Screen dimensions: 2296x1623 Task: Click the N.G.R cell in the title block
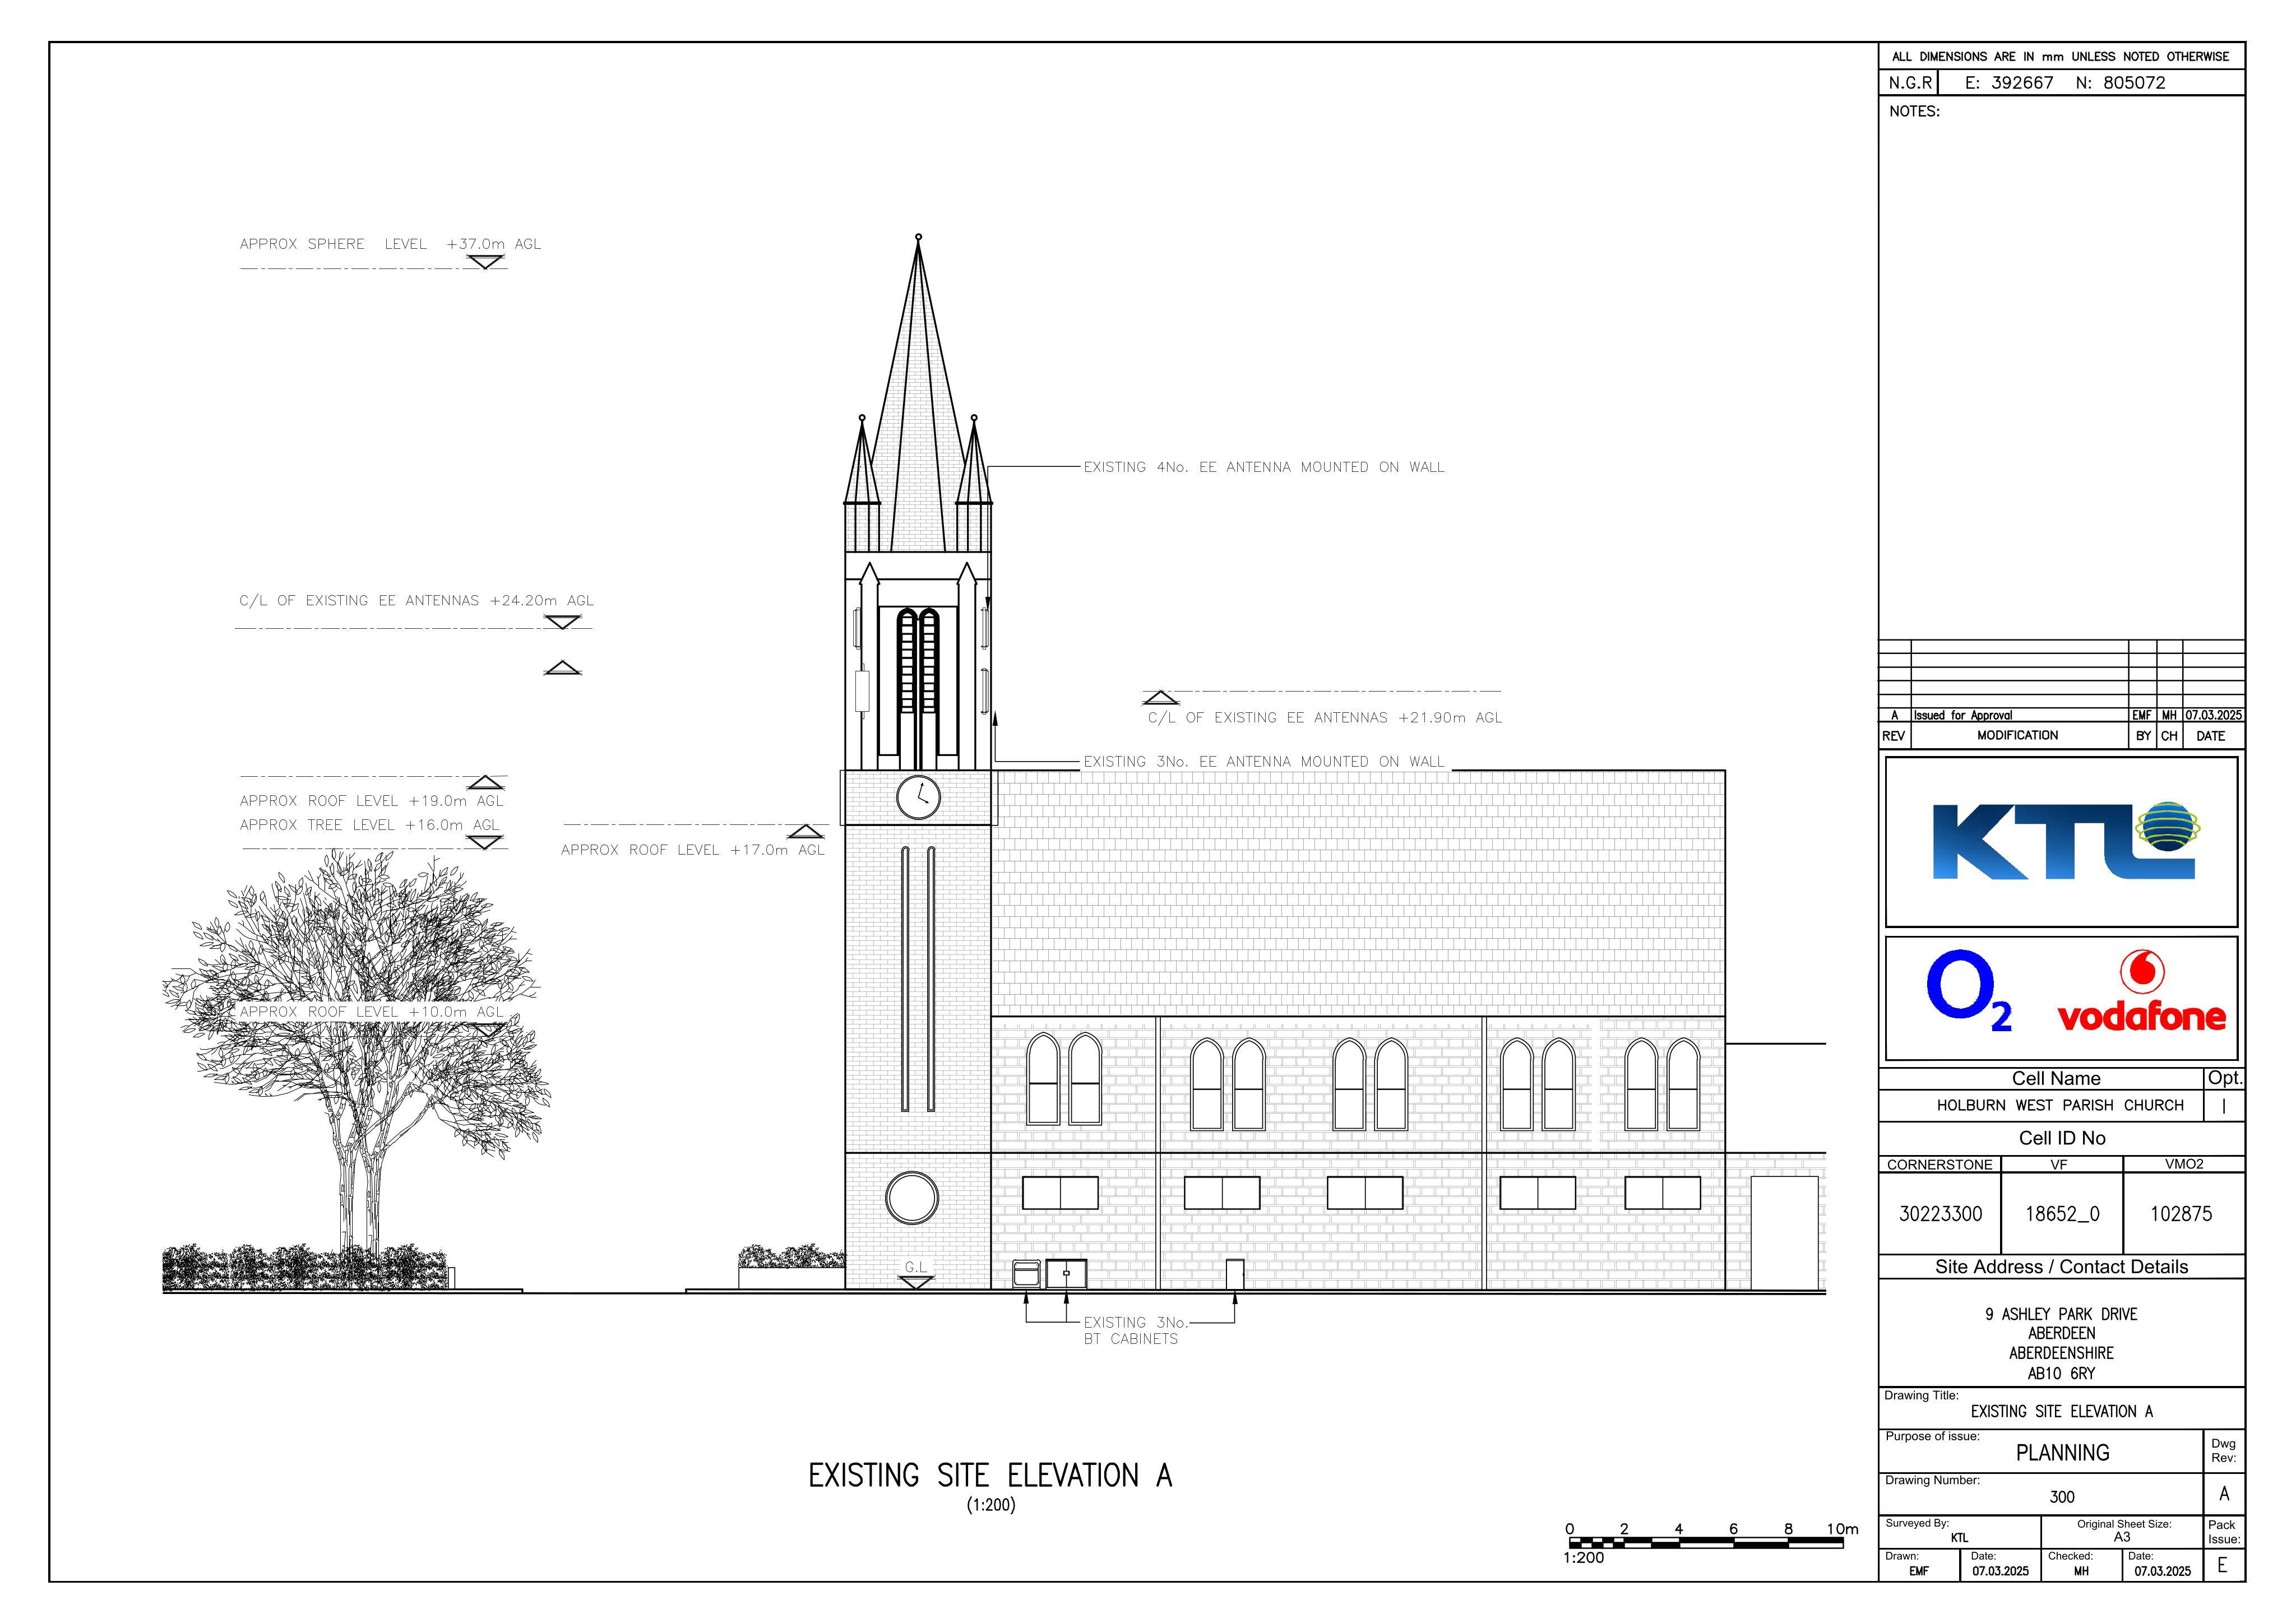[x=1910, y=83]
